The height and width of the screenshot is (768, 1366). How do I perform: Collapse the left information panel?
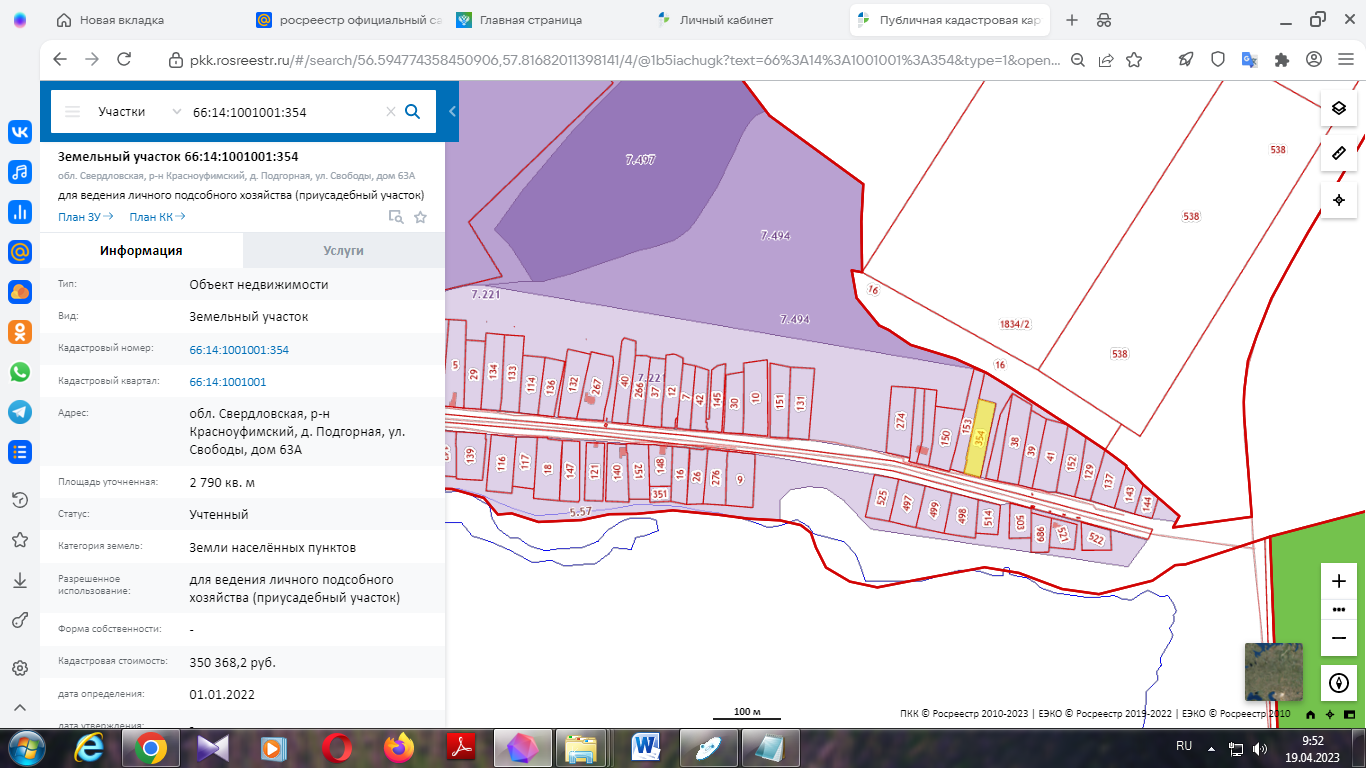[x=452, y=112]
